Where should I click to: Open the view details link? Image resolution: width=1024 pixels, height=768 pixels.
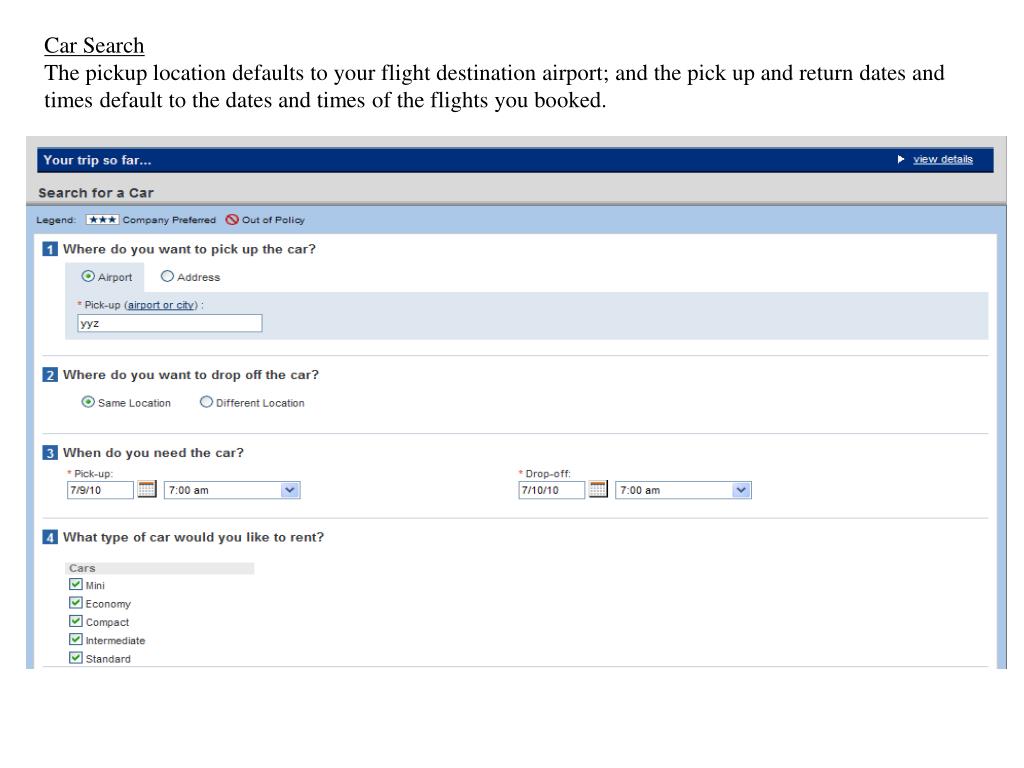coord(942,159)
